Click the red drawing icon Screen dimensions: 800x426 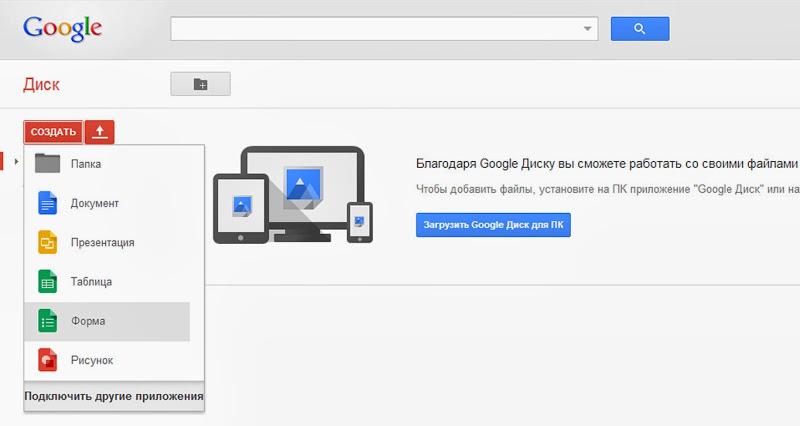[x=47, y=360]
